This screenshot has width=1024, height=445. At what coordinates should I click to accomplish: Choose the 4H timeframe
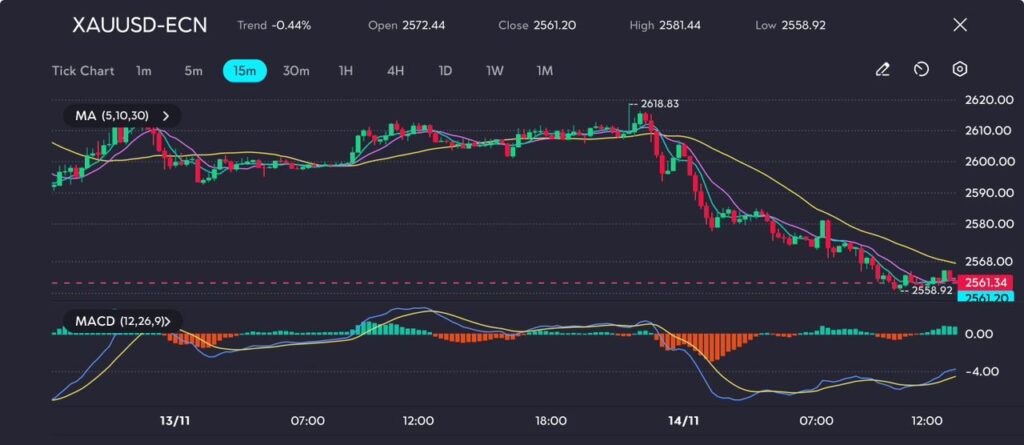pos(395,71)
